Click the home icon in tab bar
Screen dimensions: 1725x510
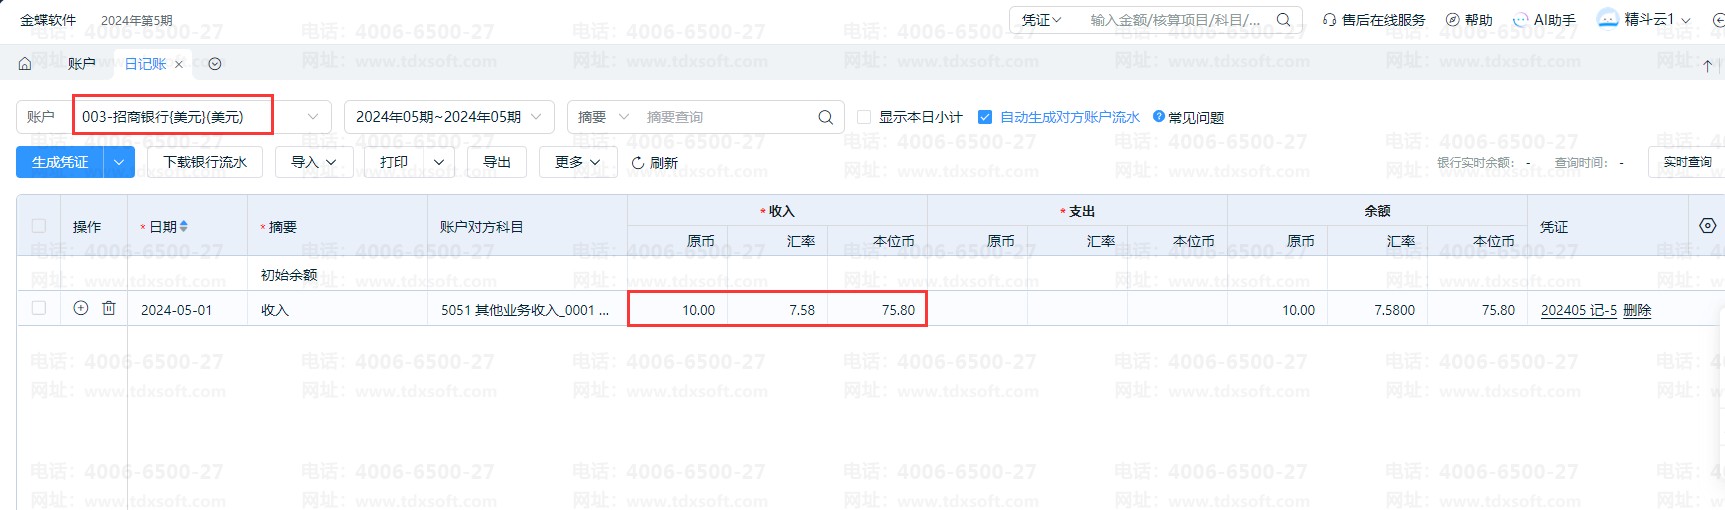click(x=25, y=64)
